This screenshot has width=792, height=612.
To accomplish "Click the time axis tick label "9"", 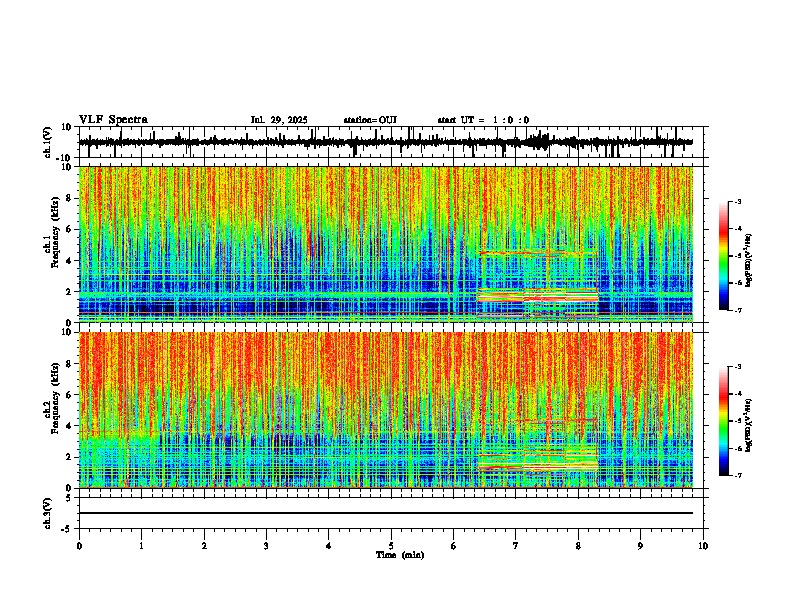I will (640, 545).
